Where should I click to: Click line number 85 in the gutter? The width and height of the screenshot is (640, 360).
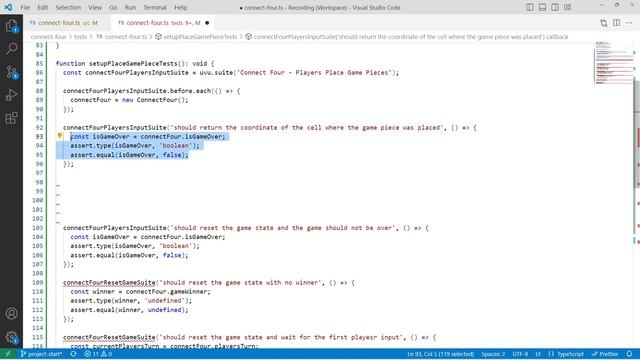tap(39, 63)
